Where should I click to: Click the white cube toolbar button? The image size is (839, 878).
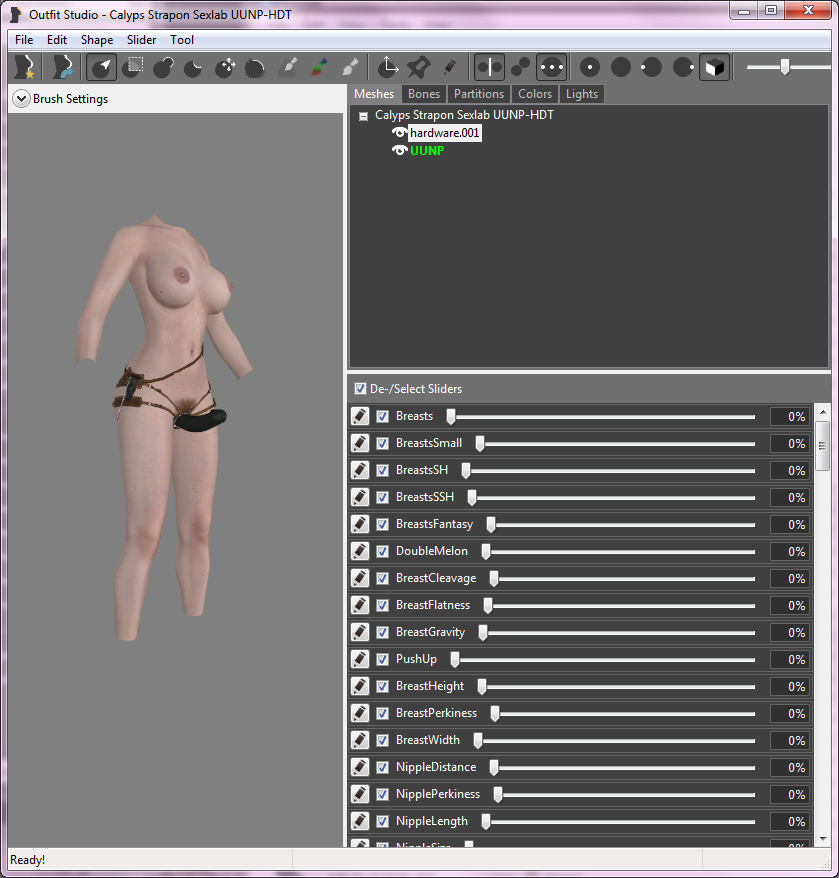pyautogui.click(x=714, y=67)
